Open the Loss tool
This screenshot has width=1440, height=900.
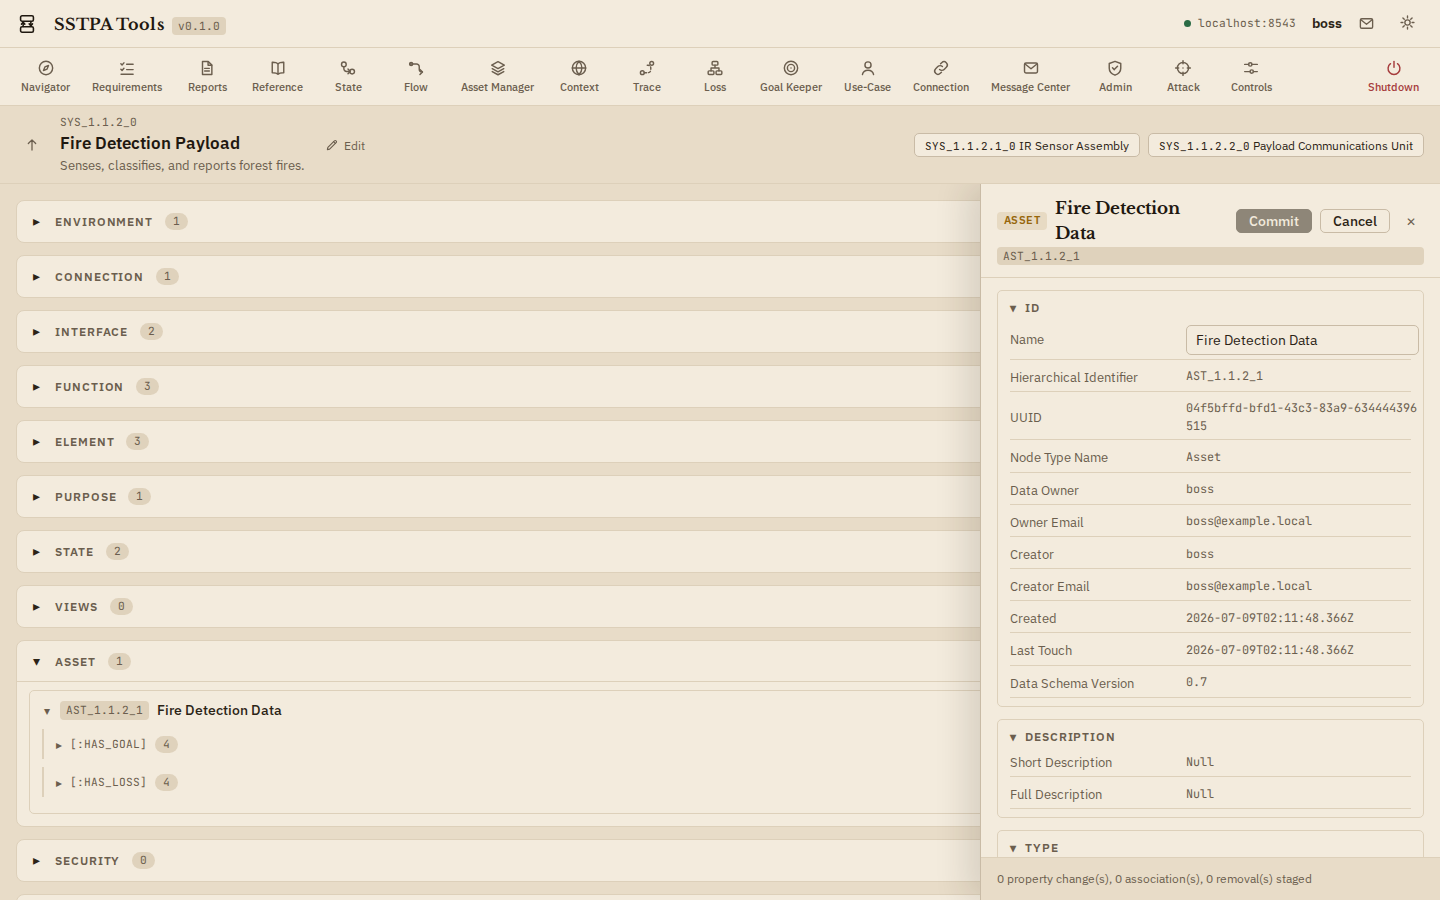point(715,76)
